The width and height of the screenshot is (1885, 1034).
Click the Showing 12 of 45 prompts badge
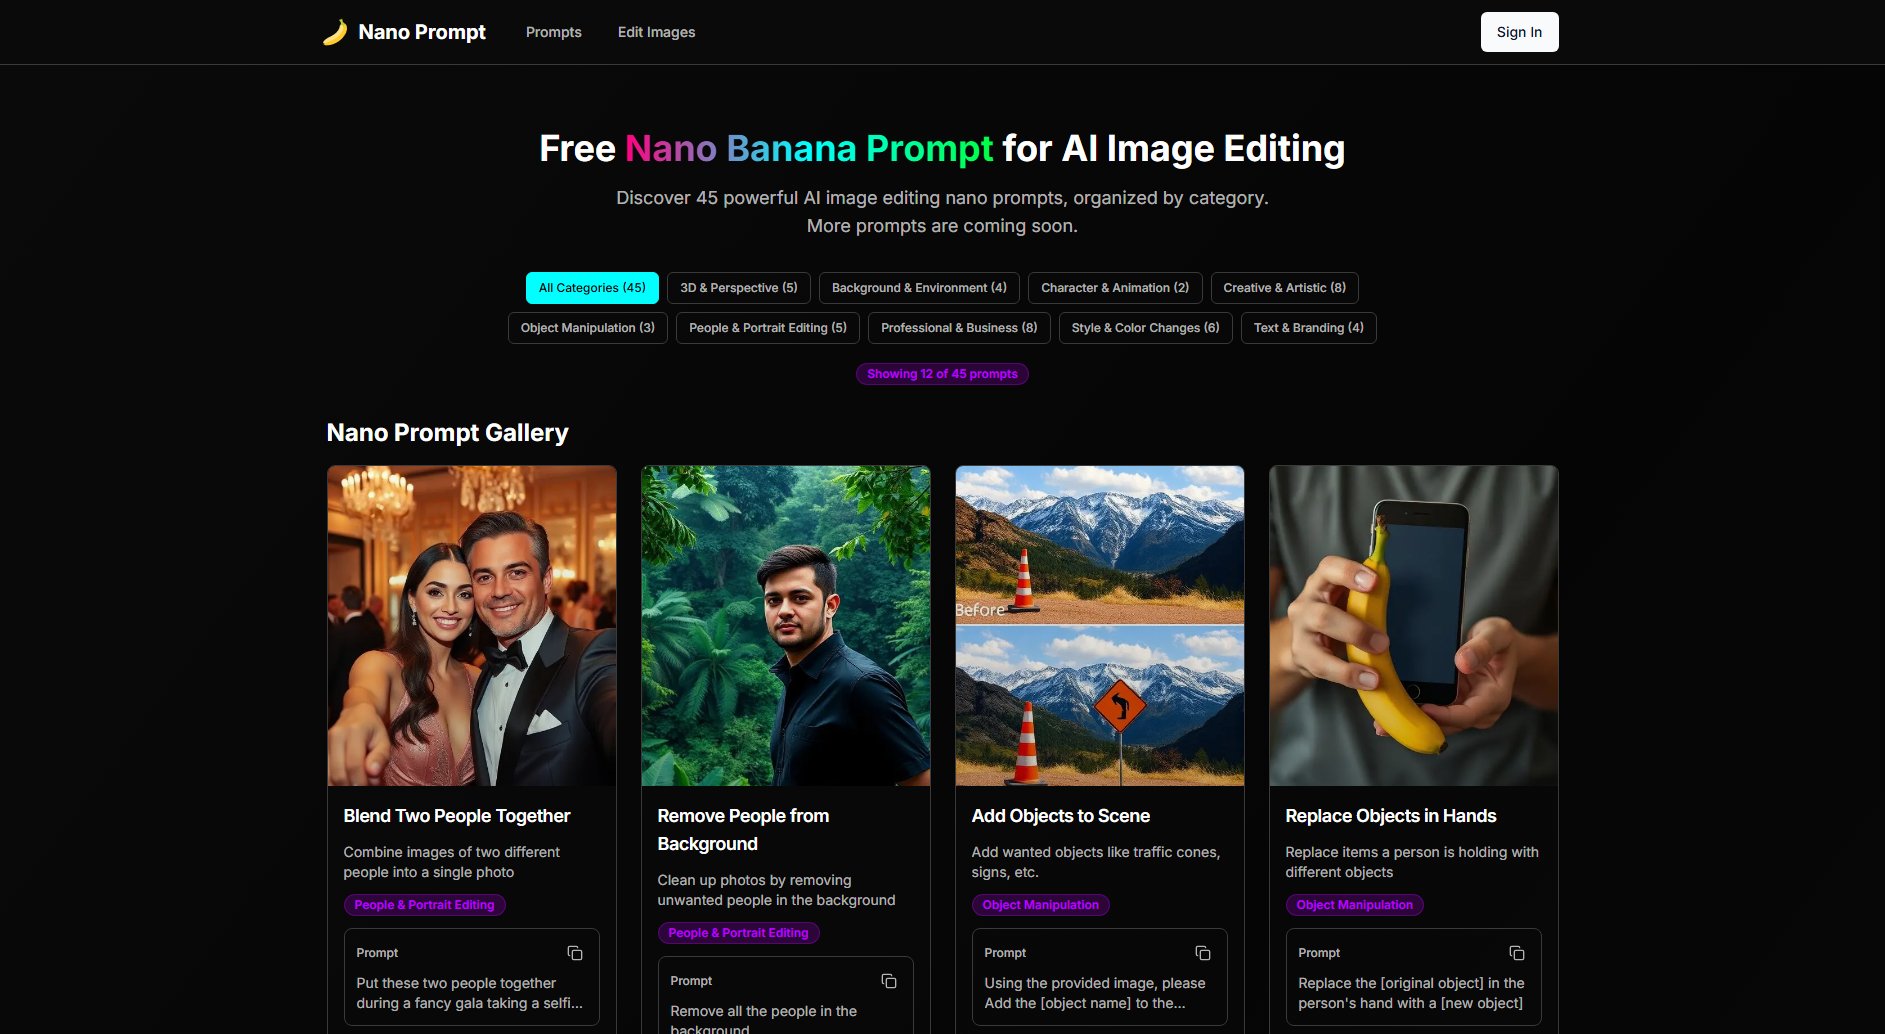point(942,374)
